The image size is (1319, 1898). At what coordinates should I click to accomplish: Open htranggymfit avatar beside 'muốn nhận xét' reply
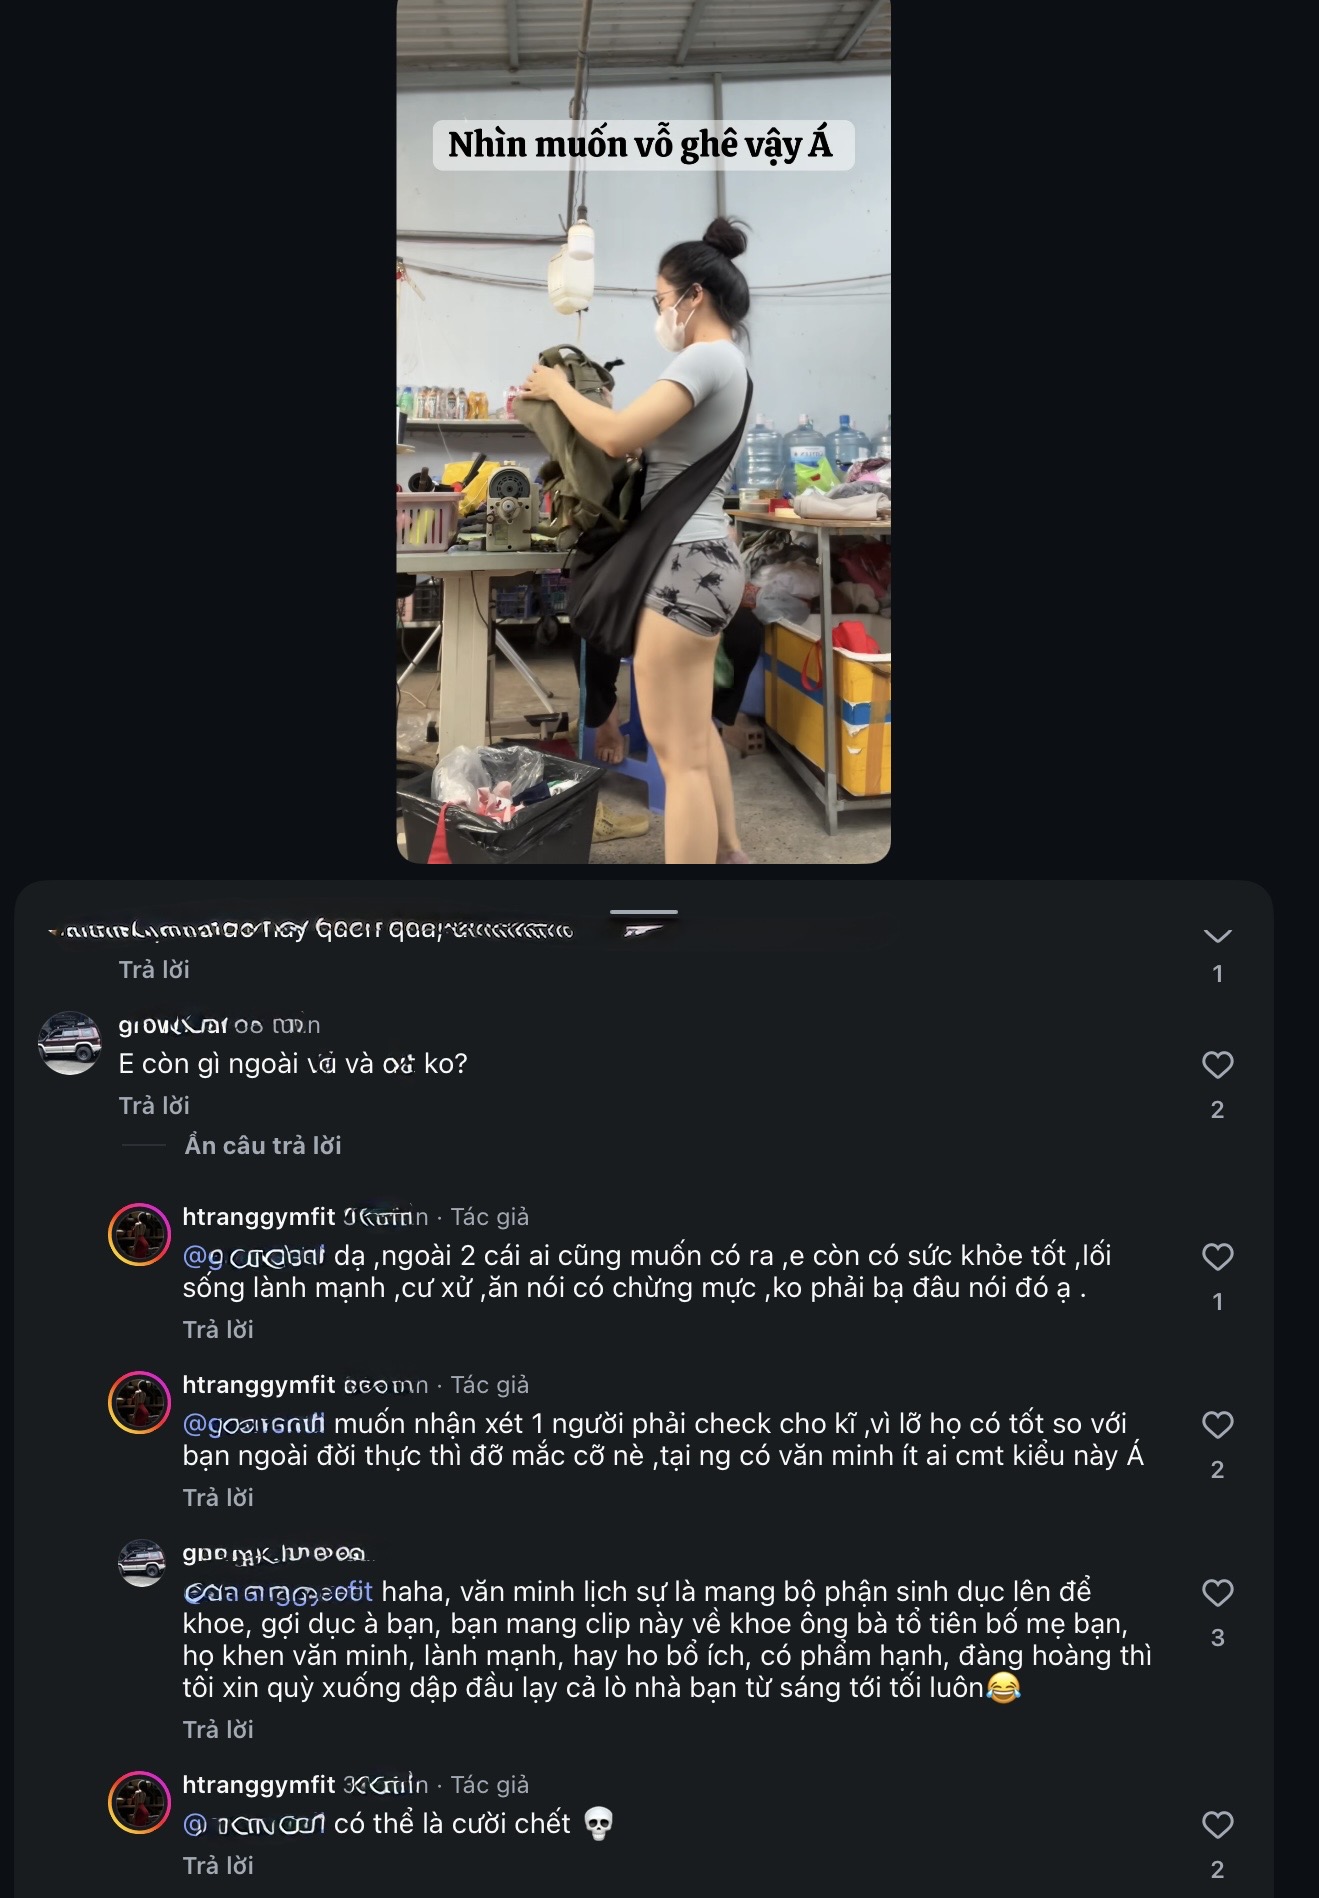click(139, 1402)
